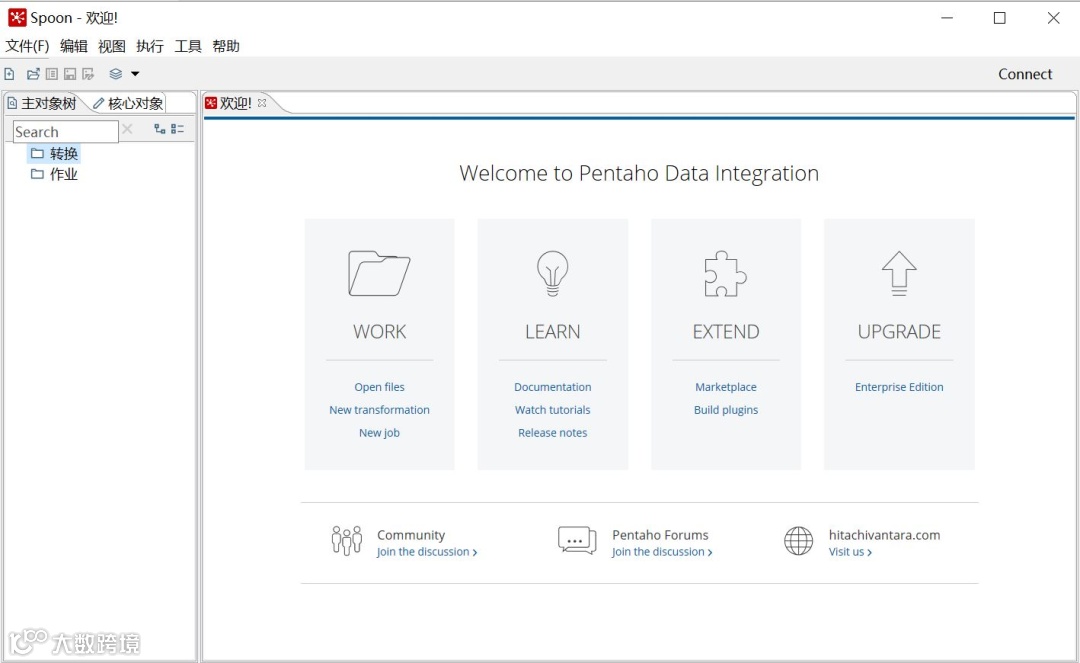1080x663 pixels.
Task: Click the Open file toolbar icon
Action: click(x=33, y=74)
